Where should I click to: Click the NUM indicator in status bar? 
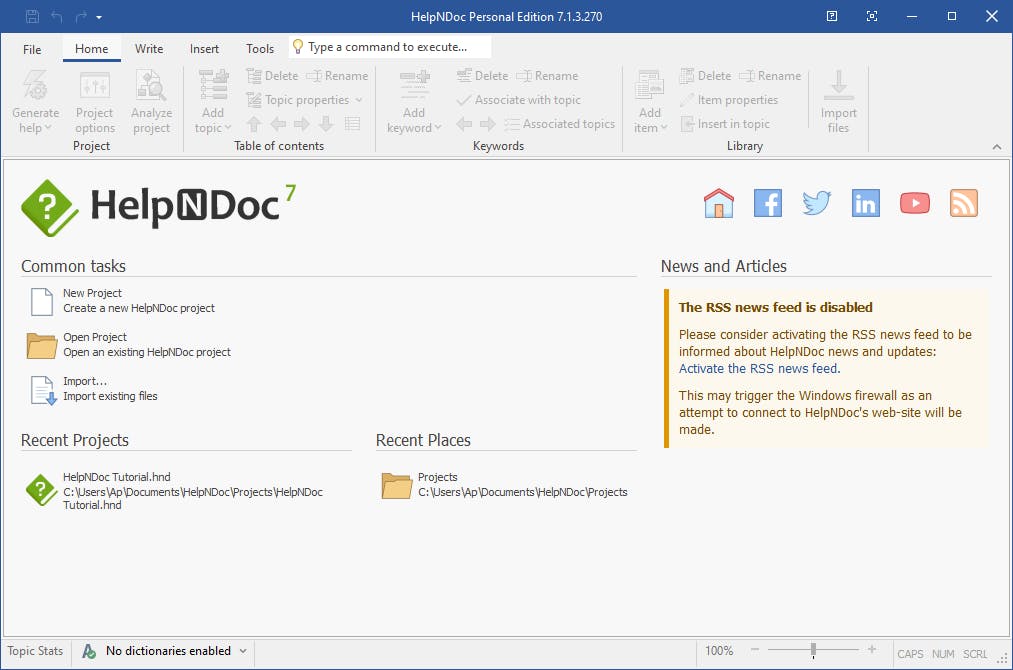pyautogui.click(x=943, y=654)
